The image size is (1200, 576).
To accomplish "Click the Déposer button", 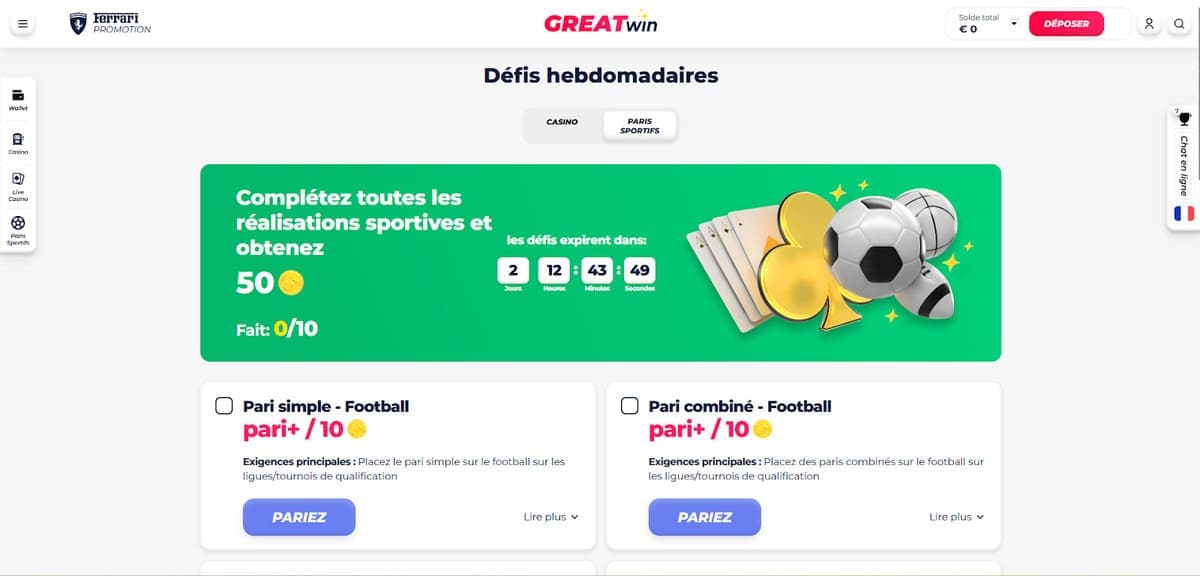I will pyautogui.click(x=1064, y=22).
